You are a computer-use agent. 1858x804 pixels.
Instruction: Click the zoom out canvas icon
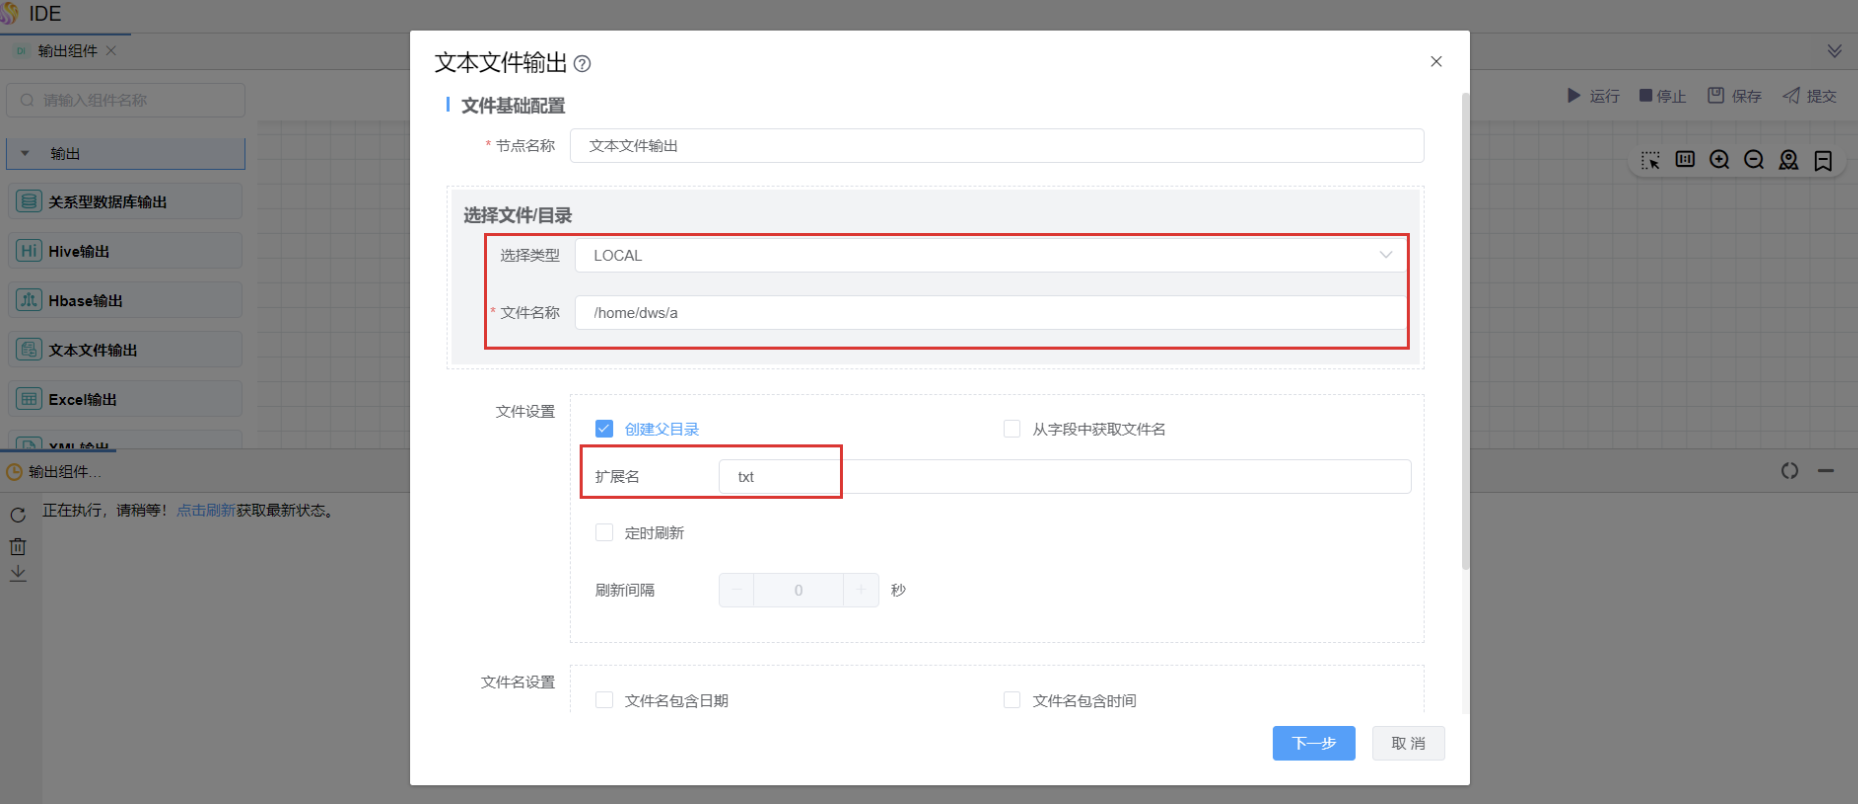coord(1754,160)
